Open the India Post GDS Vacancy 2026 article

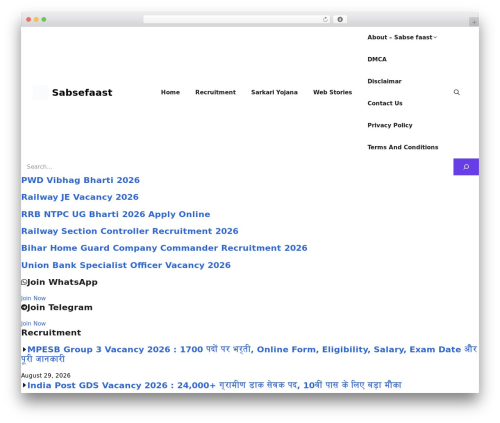(x=214, y=385)
